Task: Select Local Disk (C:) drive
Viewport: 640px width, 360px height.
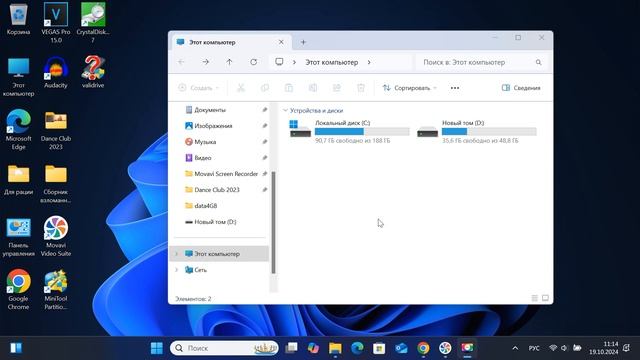Action: [x=349, y=131]
